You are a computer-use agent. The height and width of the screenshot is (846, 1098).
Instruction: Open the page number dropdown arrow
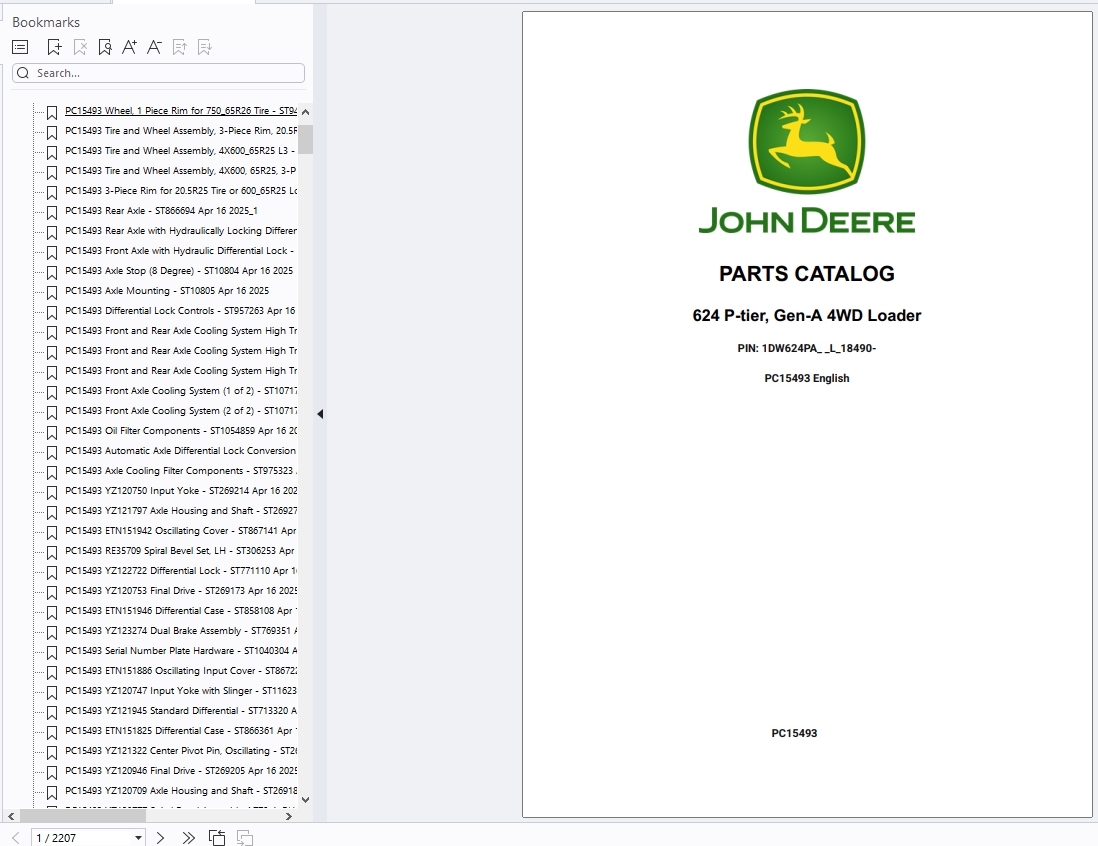click(x=138, y=838)
